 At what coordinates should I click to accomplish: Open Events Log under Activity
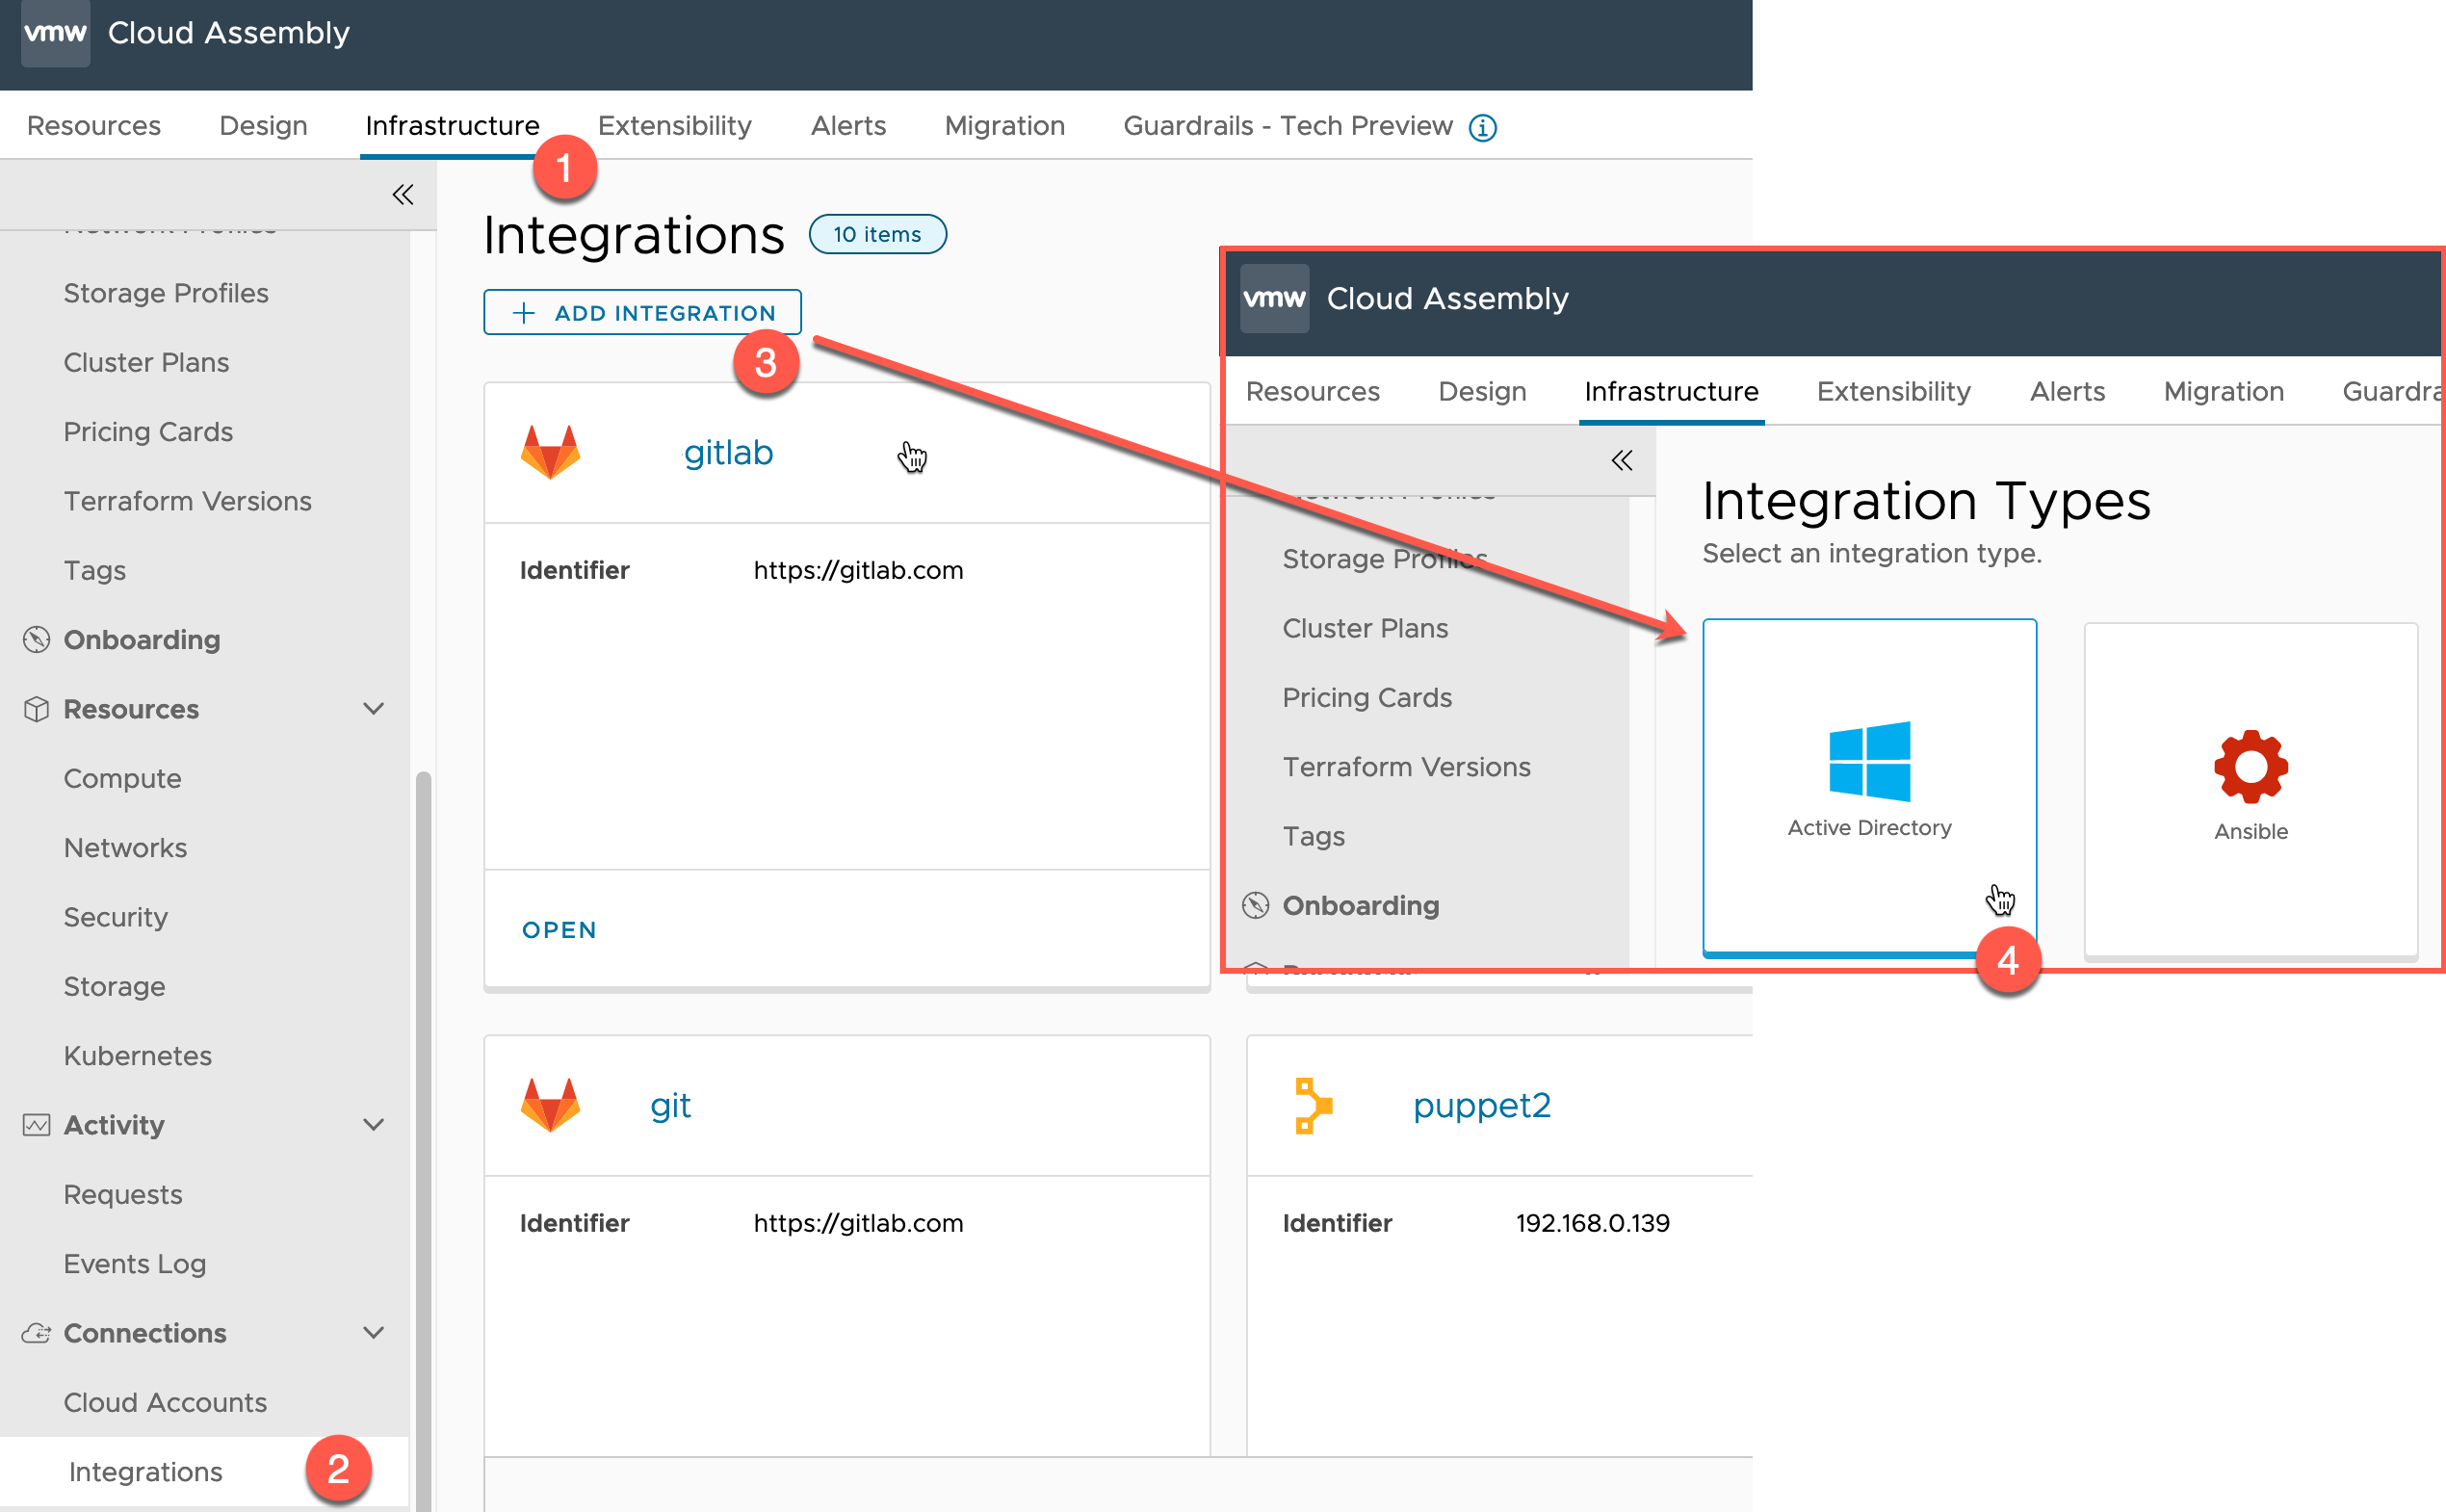click(x=135, y=1264)
